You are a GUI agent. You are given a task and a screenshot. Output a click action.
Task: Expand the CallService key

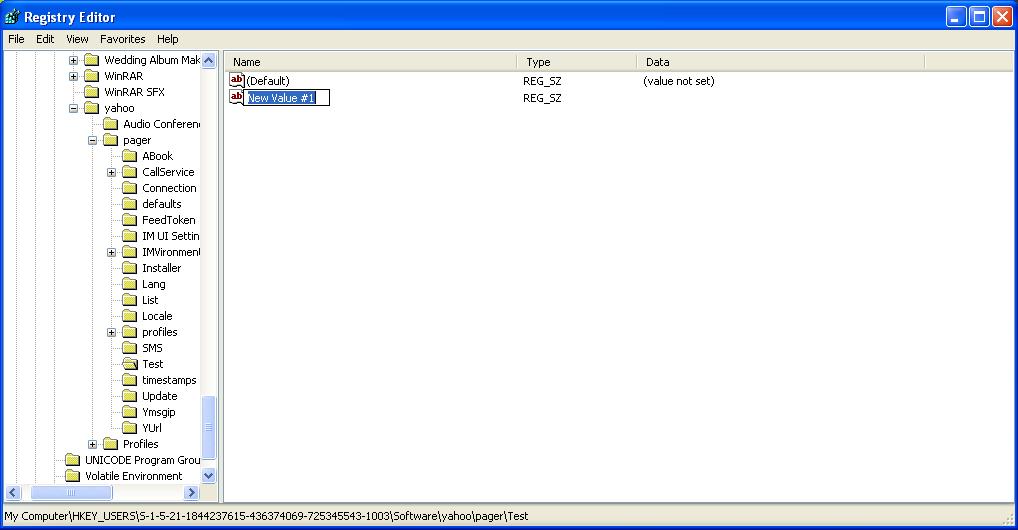click(111, 172)
